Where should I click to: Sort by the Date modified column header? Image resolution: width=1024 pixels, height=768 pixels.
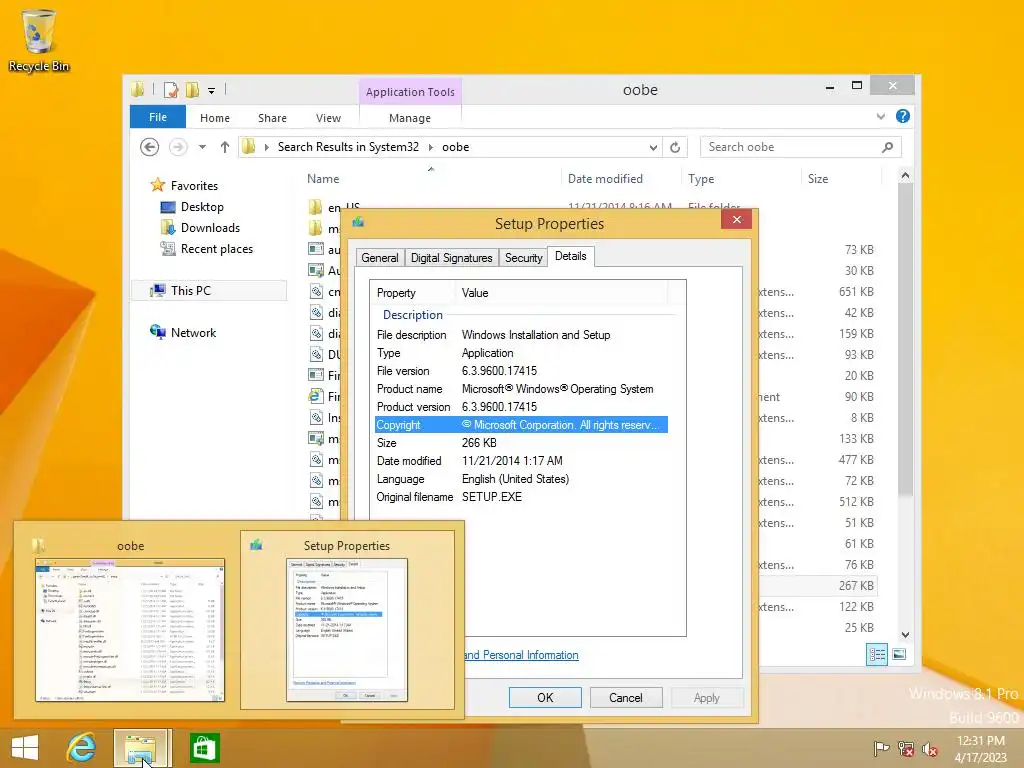pyautogui.click(x=605, y=178)
